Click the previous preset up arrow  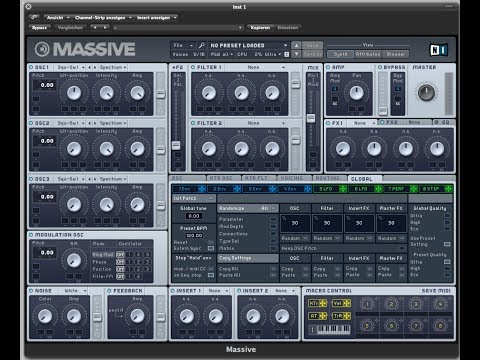click(296, 45)
